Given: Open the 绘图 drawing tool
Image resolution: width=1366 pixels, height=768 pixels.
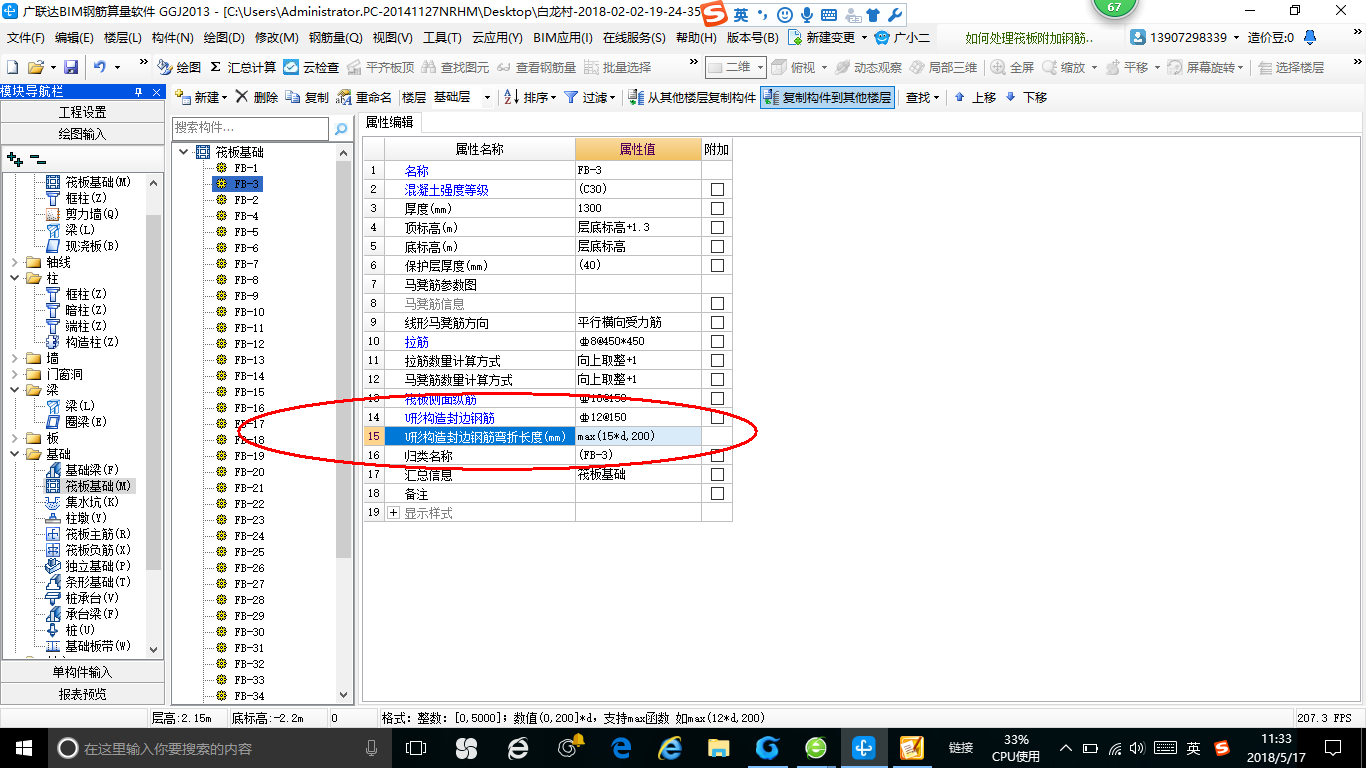Looking at the screenshot, I should tap(180, 67).
